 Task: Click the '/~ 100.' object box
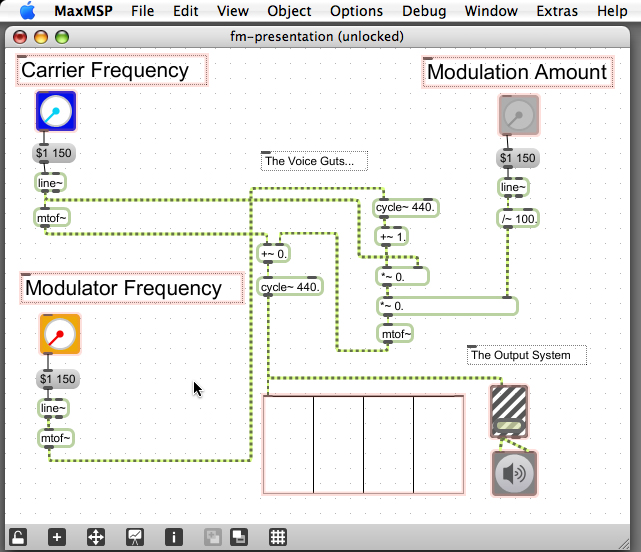point(519,218)
